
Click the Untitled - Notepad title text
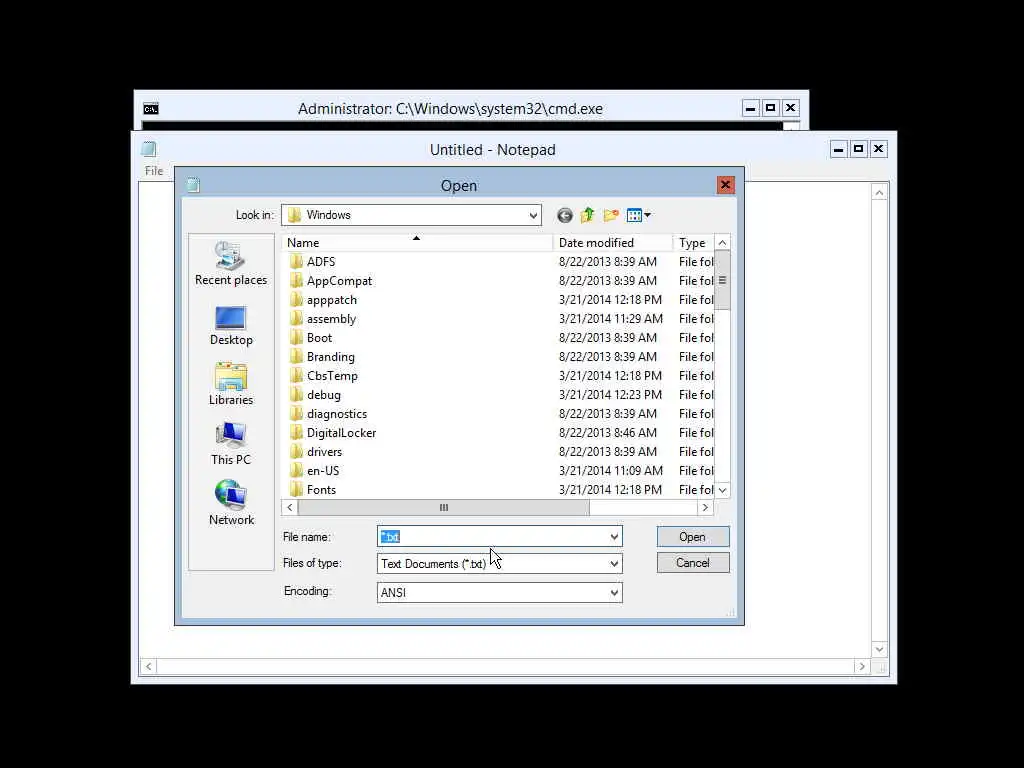(x=492, y=150)
